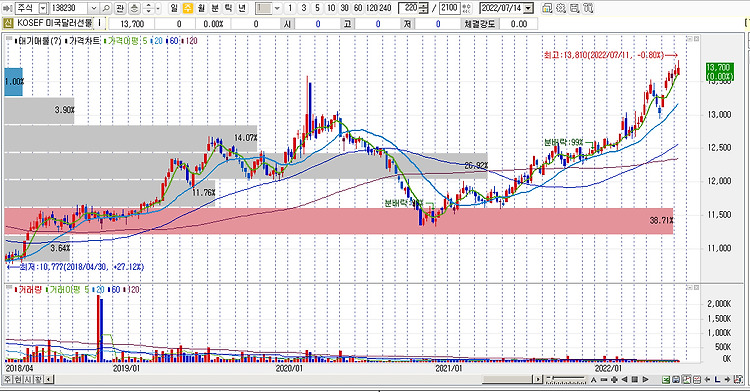The width and height of the screenshot is (750, 392).
Task: Open the interval combo box dropdown
Action: 277,8
